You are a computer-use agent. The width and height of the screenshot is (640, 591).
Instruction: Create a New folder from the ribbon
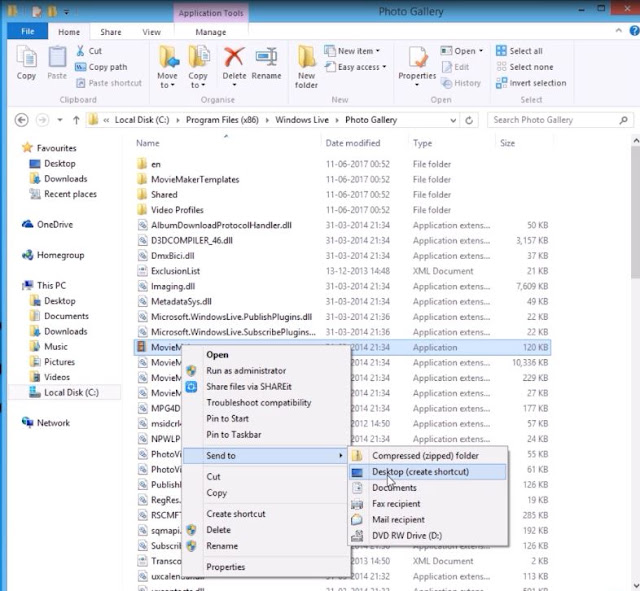pos(306,67)
